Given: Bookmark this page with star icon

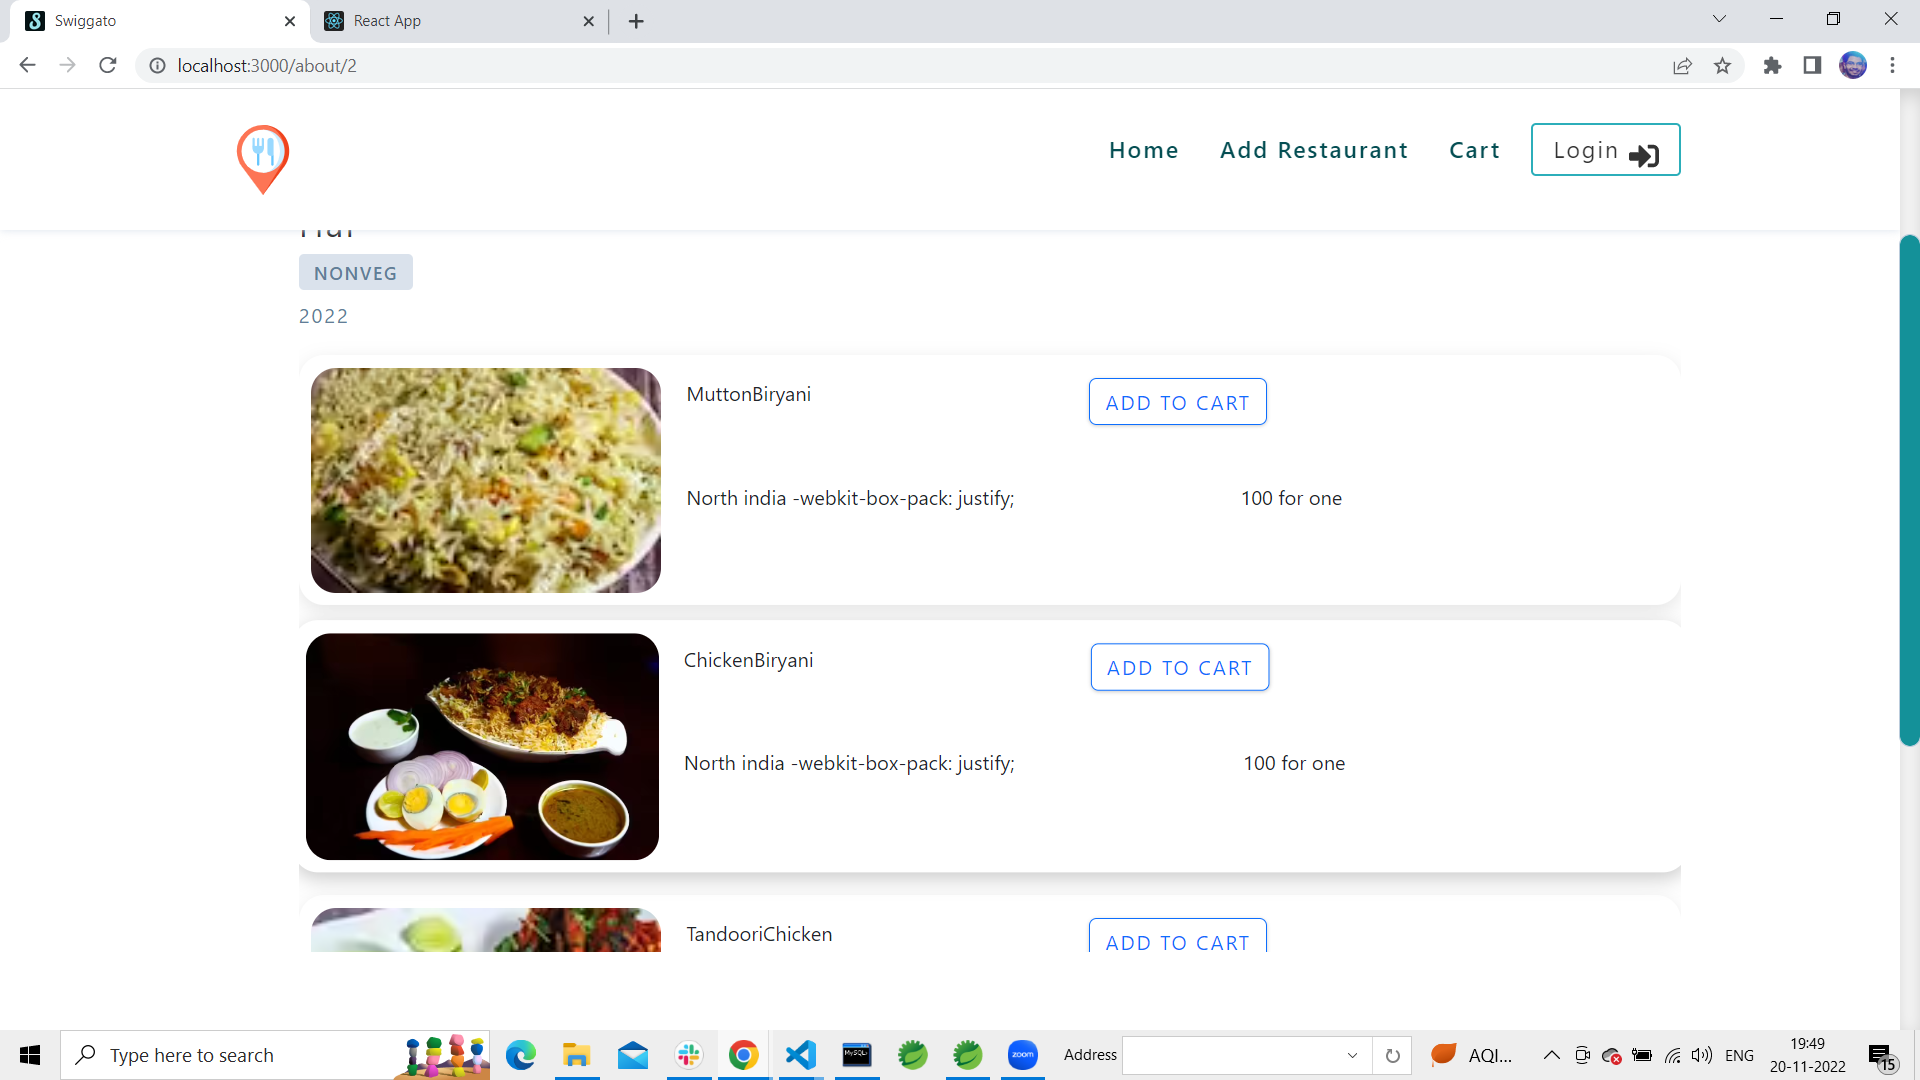Looking at the screenshot, I should click(1722, 66).
